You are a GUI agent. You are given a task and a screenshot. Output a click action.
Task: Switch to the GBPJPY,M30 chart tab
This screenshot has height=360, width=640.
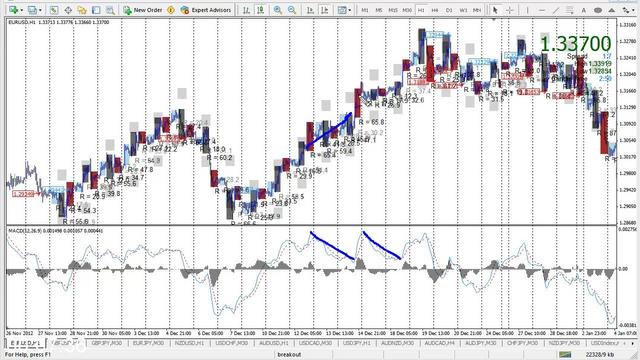[107, 343]
